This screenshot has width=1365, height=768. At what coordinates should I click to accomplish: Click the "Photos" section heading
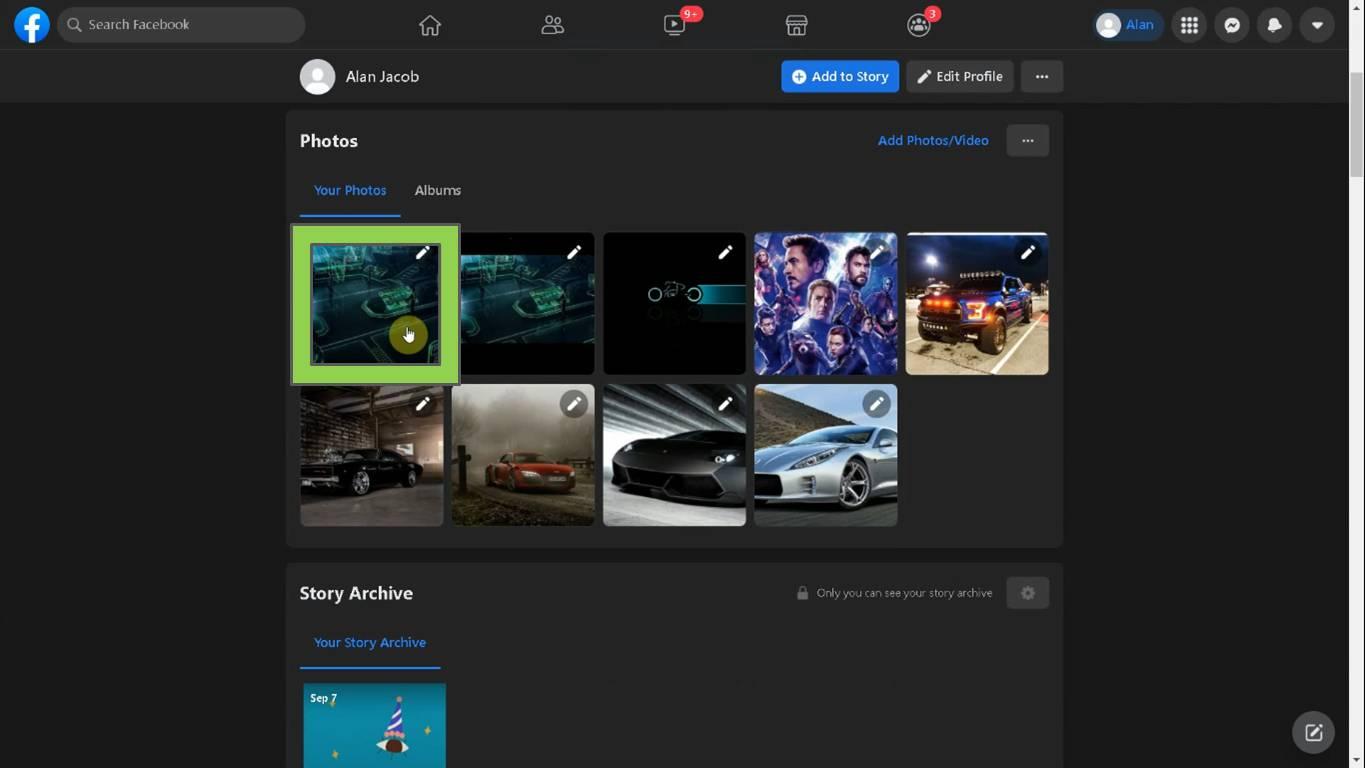pyautogui.click(x=329, y=141)
